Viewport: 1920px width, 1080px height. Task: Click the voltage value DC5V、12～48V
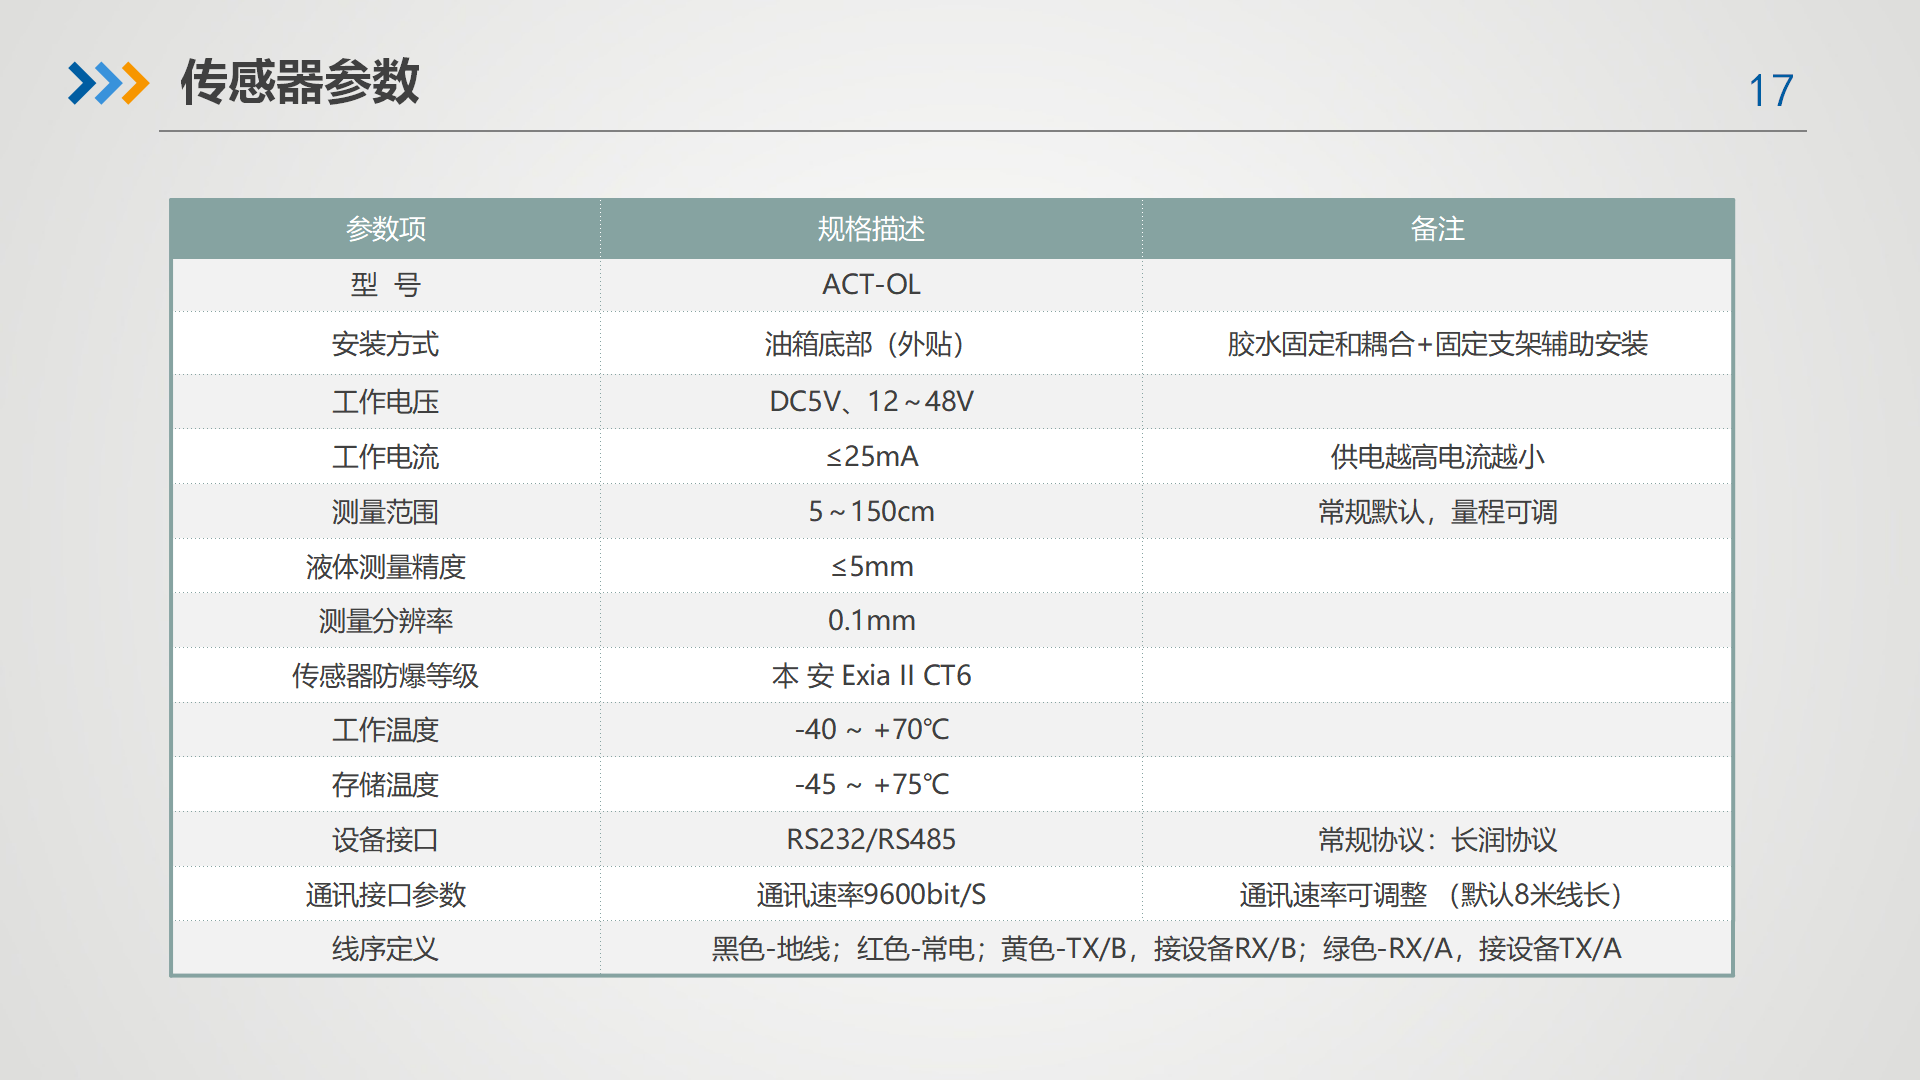point(871,402)
